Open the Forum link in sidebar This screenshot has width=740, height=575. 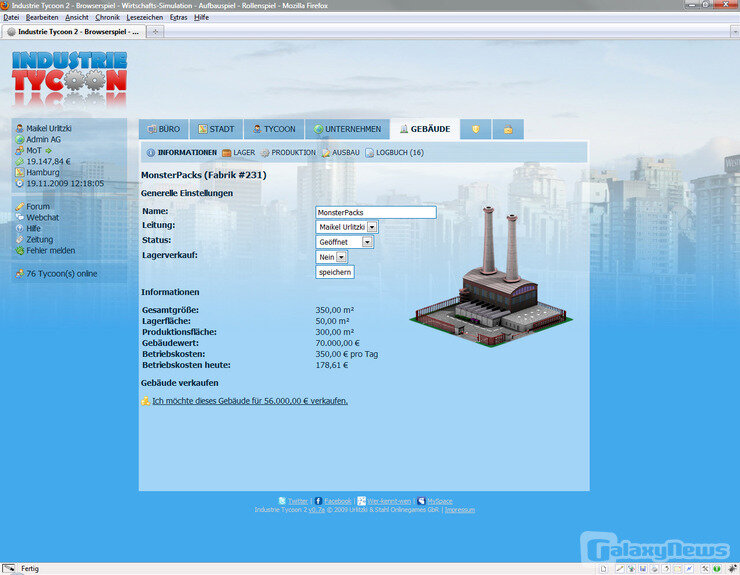[x=38, y=207]
